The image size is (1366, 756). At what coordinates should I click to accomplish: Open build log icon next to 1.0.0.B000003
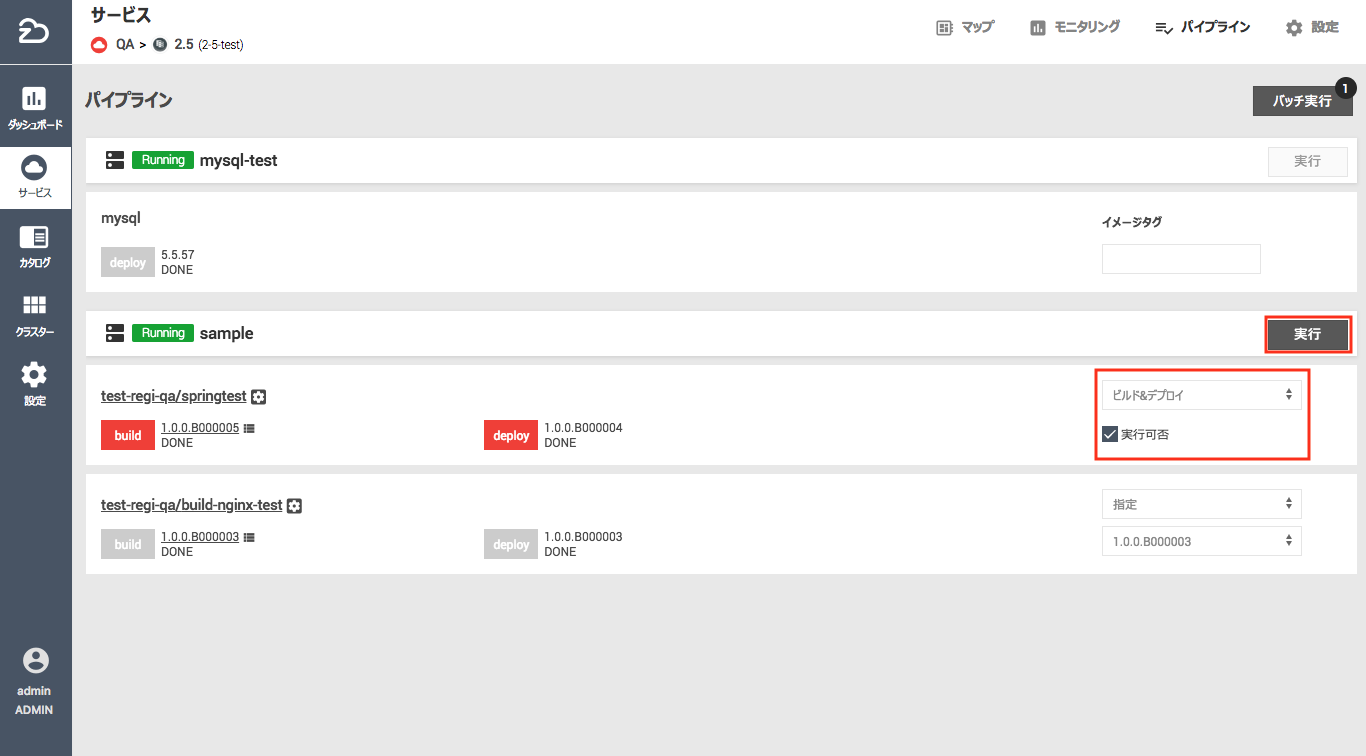pos(249,537)
